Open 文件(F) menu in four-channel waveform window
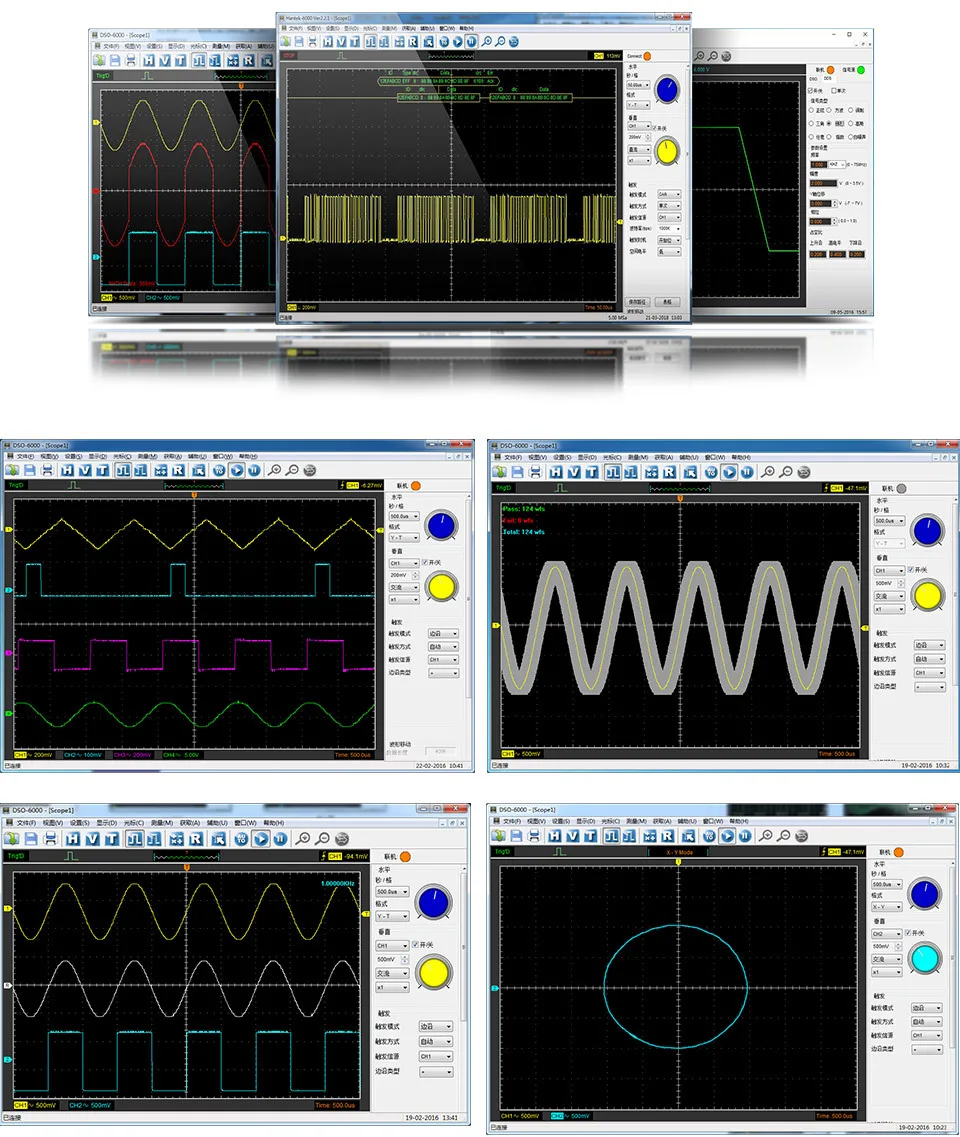Image resolution: width=960 pixels, height=1137 pixels. [x=26, y=456]
